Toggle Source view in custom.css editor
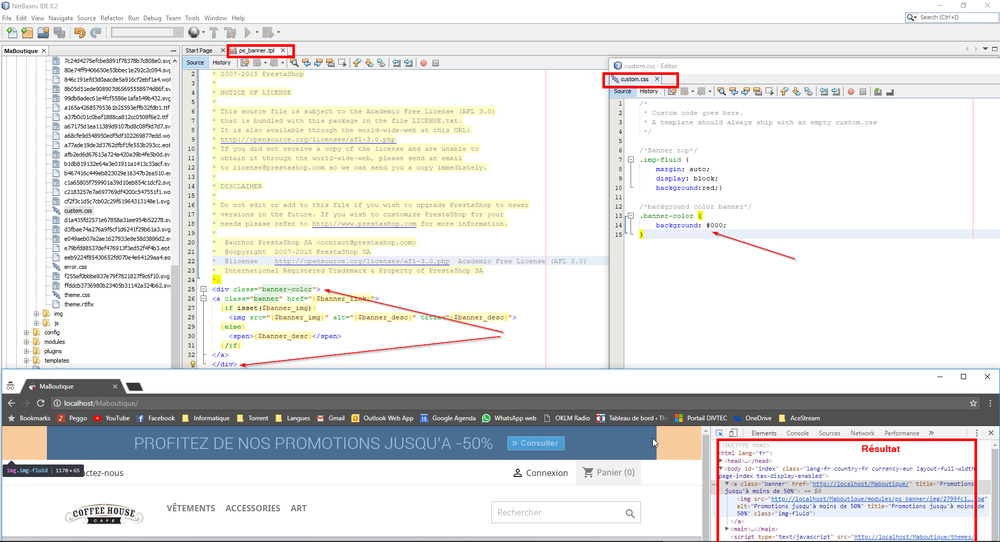 pyautogui.click(x=622, y=91)
